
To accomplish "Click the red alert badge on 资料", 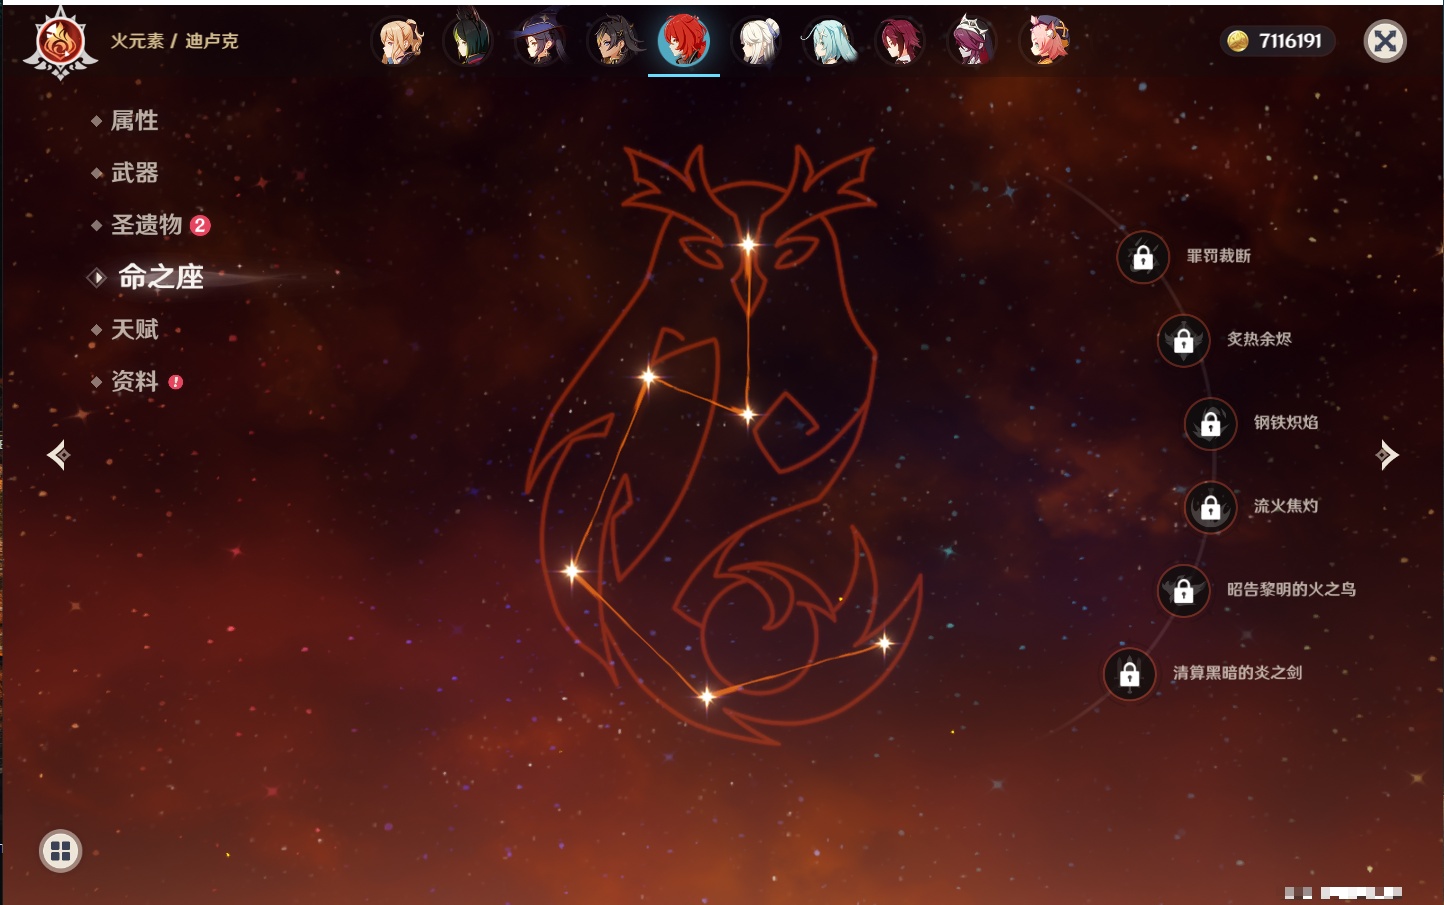I will click(x=176, y=382).
